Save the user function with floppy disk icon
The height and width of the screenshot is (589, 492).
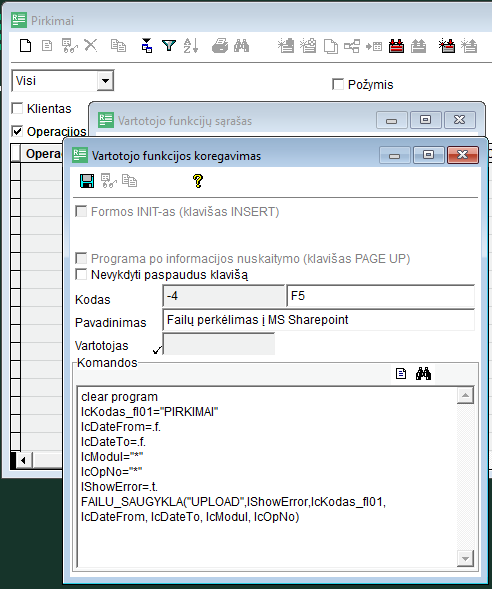tap(87, 181)
